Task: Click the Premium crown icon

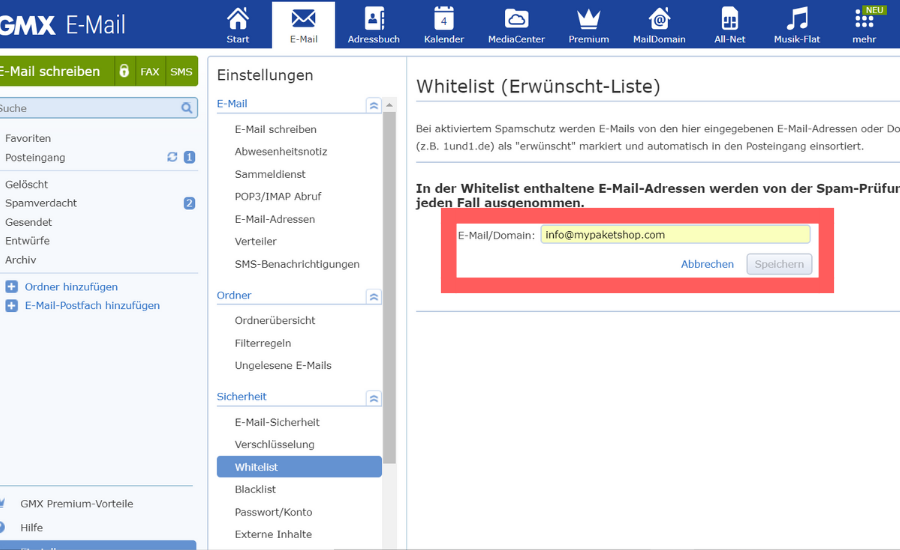Action: pyautogui.click(x=588, y=19)
